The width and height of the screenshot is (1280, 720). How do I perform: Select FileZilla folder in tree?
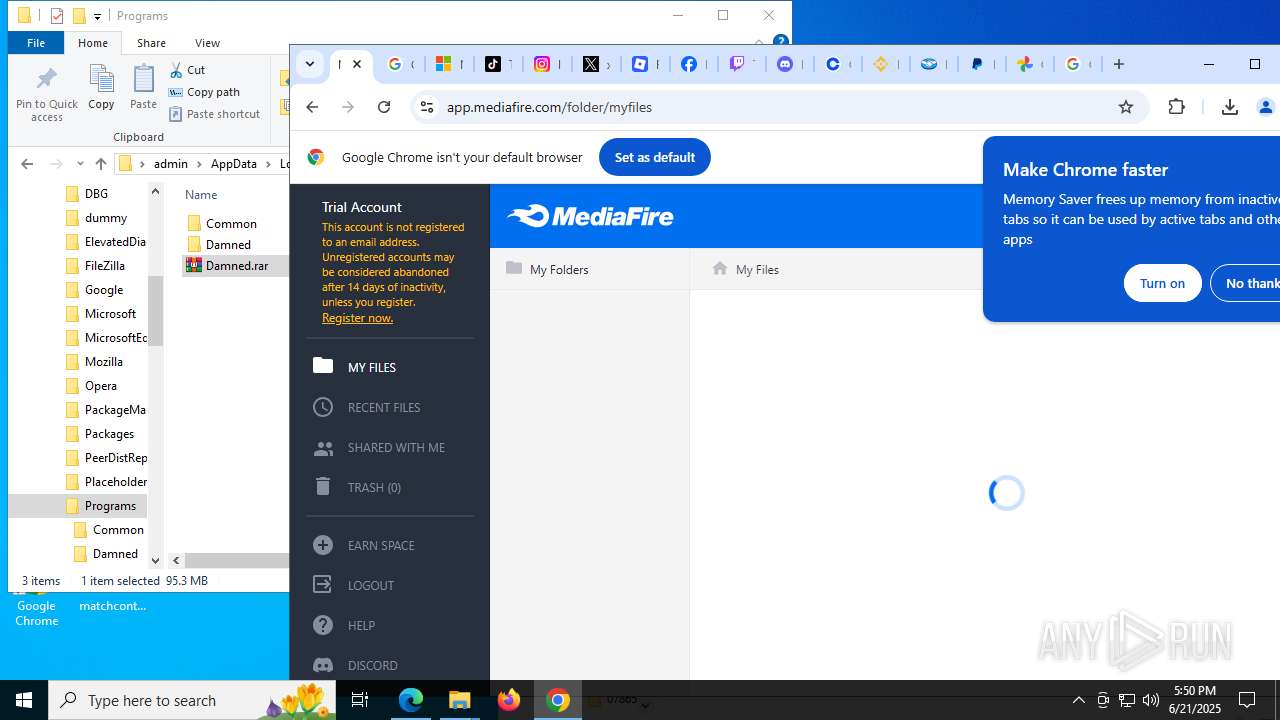click(104, 266)
